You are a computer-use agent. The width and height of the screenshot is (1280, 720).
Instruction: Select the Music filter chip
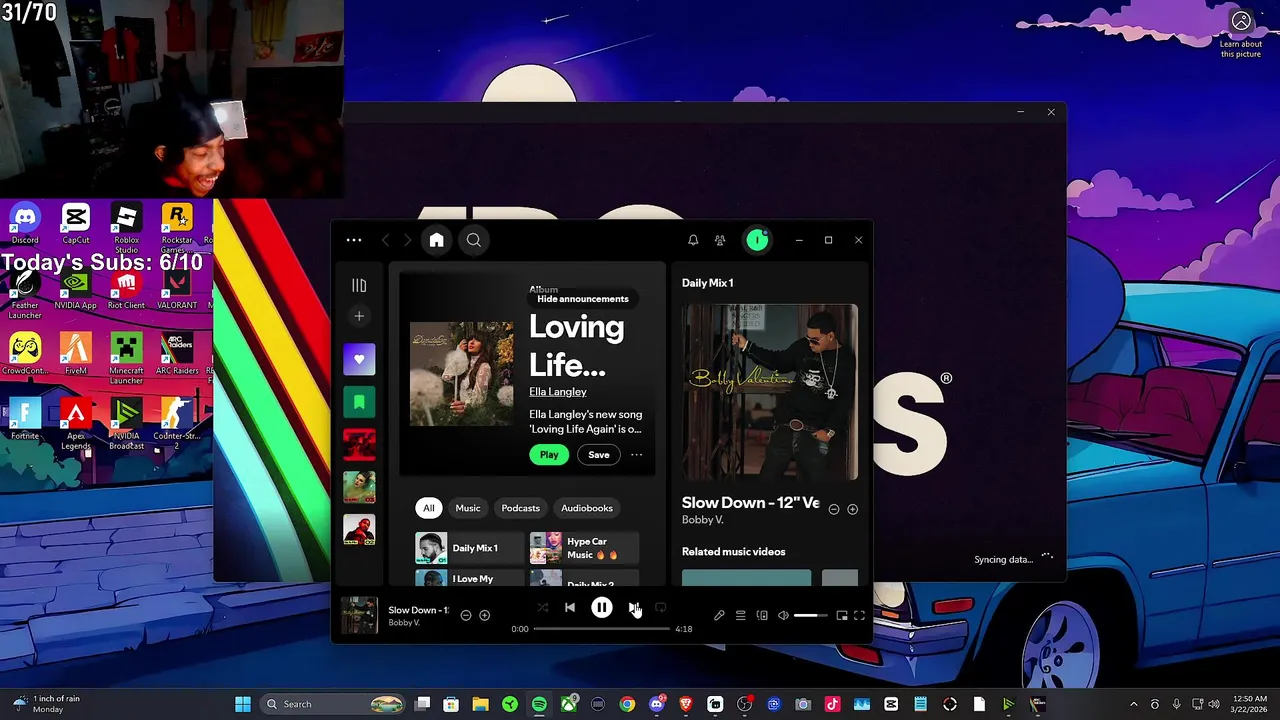[468, 508]
